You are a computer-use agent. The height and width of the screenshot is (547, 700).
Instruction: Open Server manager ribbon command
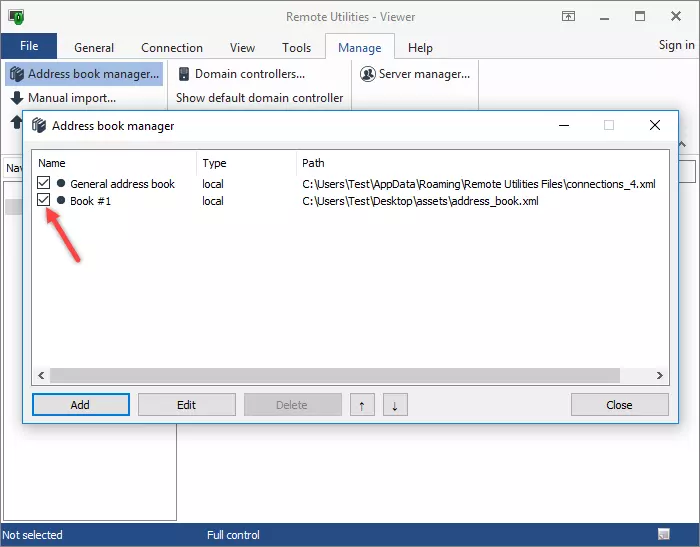(415, 74)
